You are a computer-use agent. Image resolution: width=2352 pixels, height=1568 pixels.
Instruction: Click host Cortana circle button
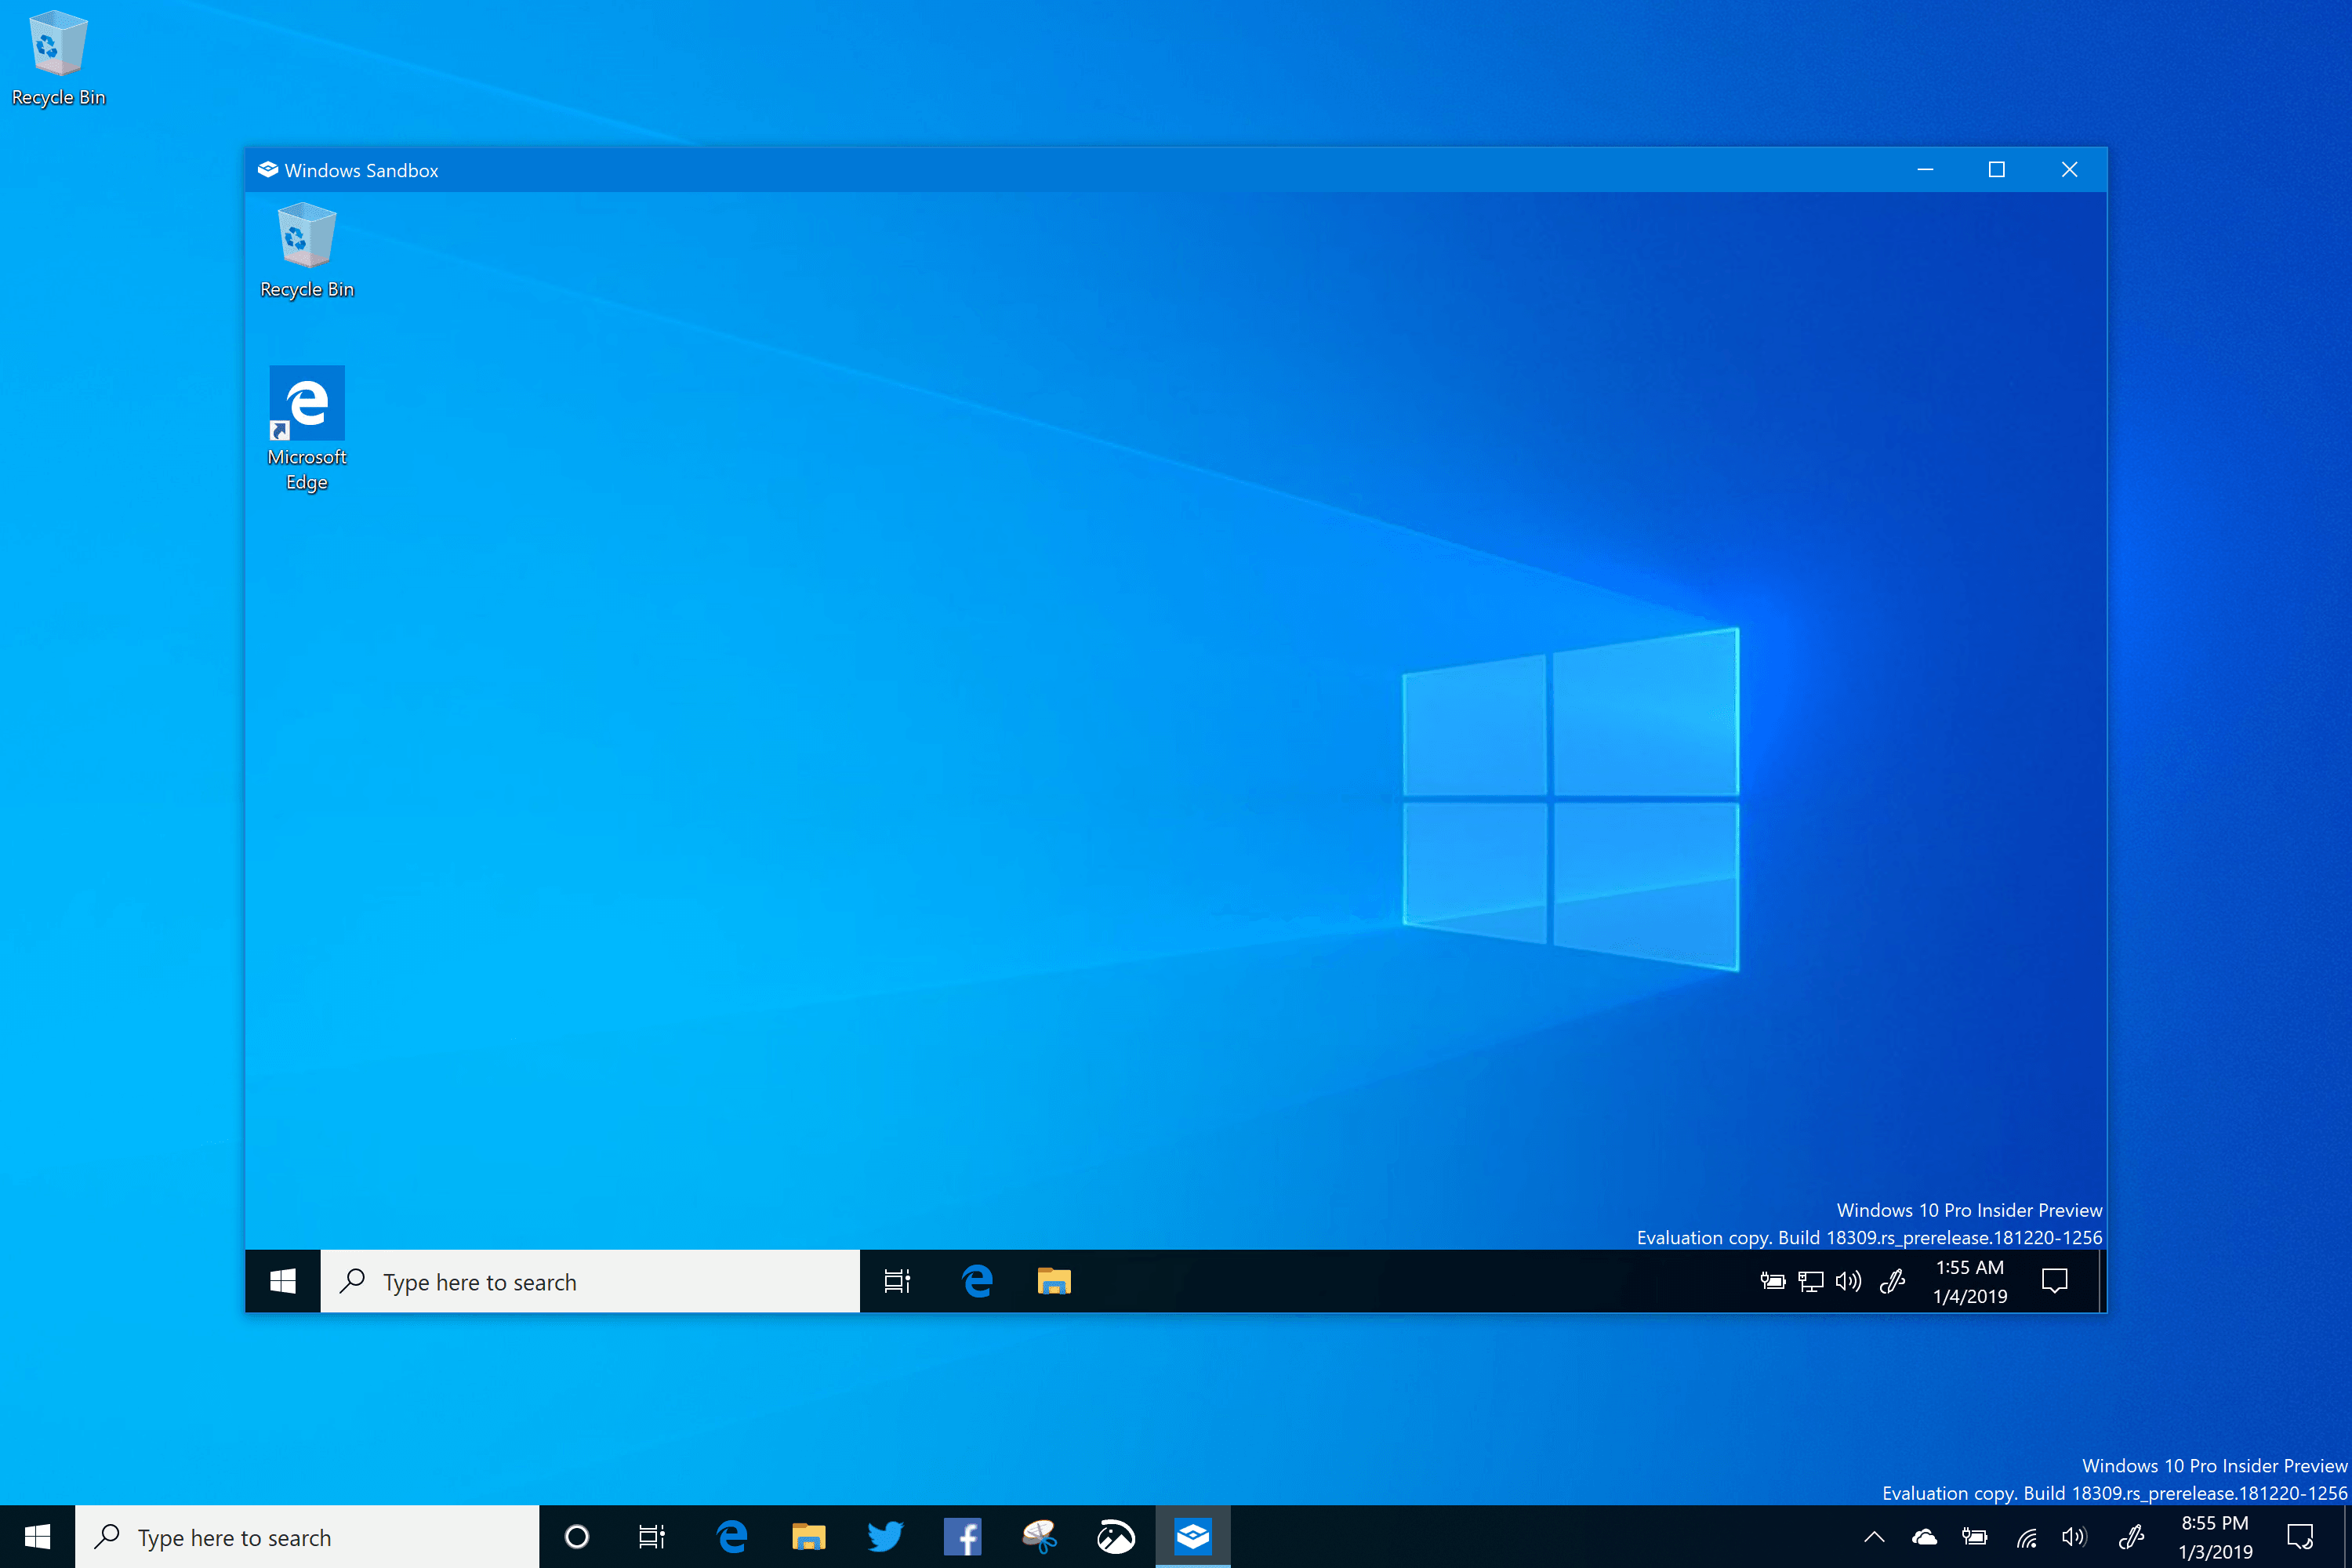pyautogui.click(x=577, y=1537)
